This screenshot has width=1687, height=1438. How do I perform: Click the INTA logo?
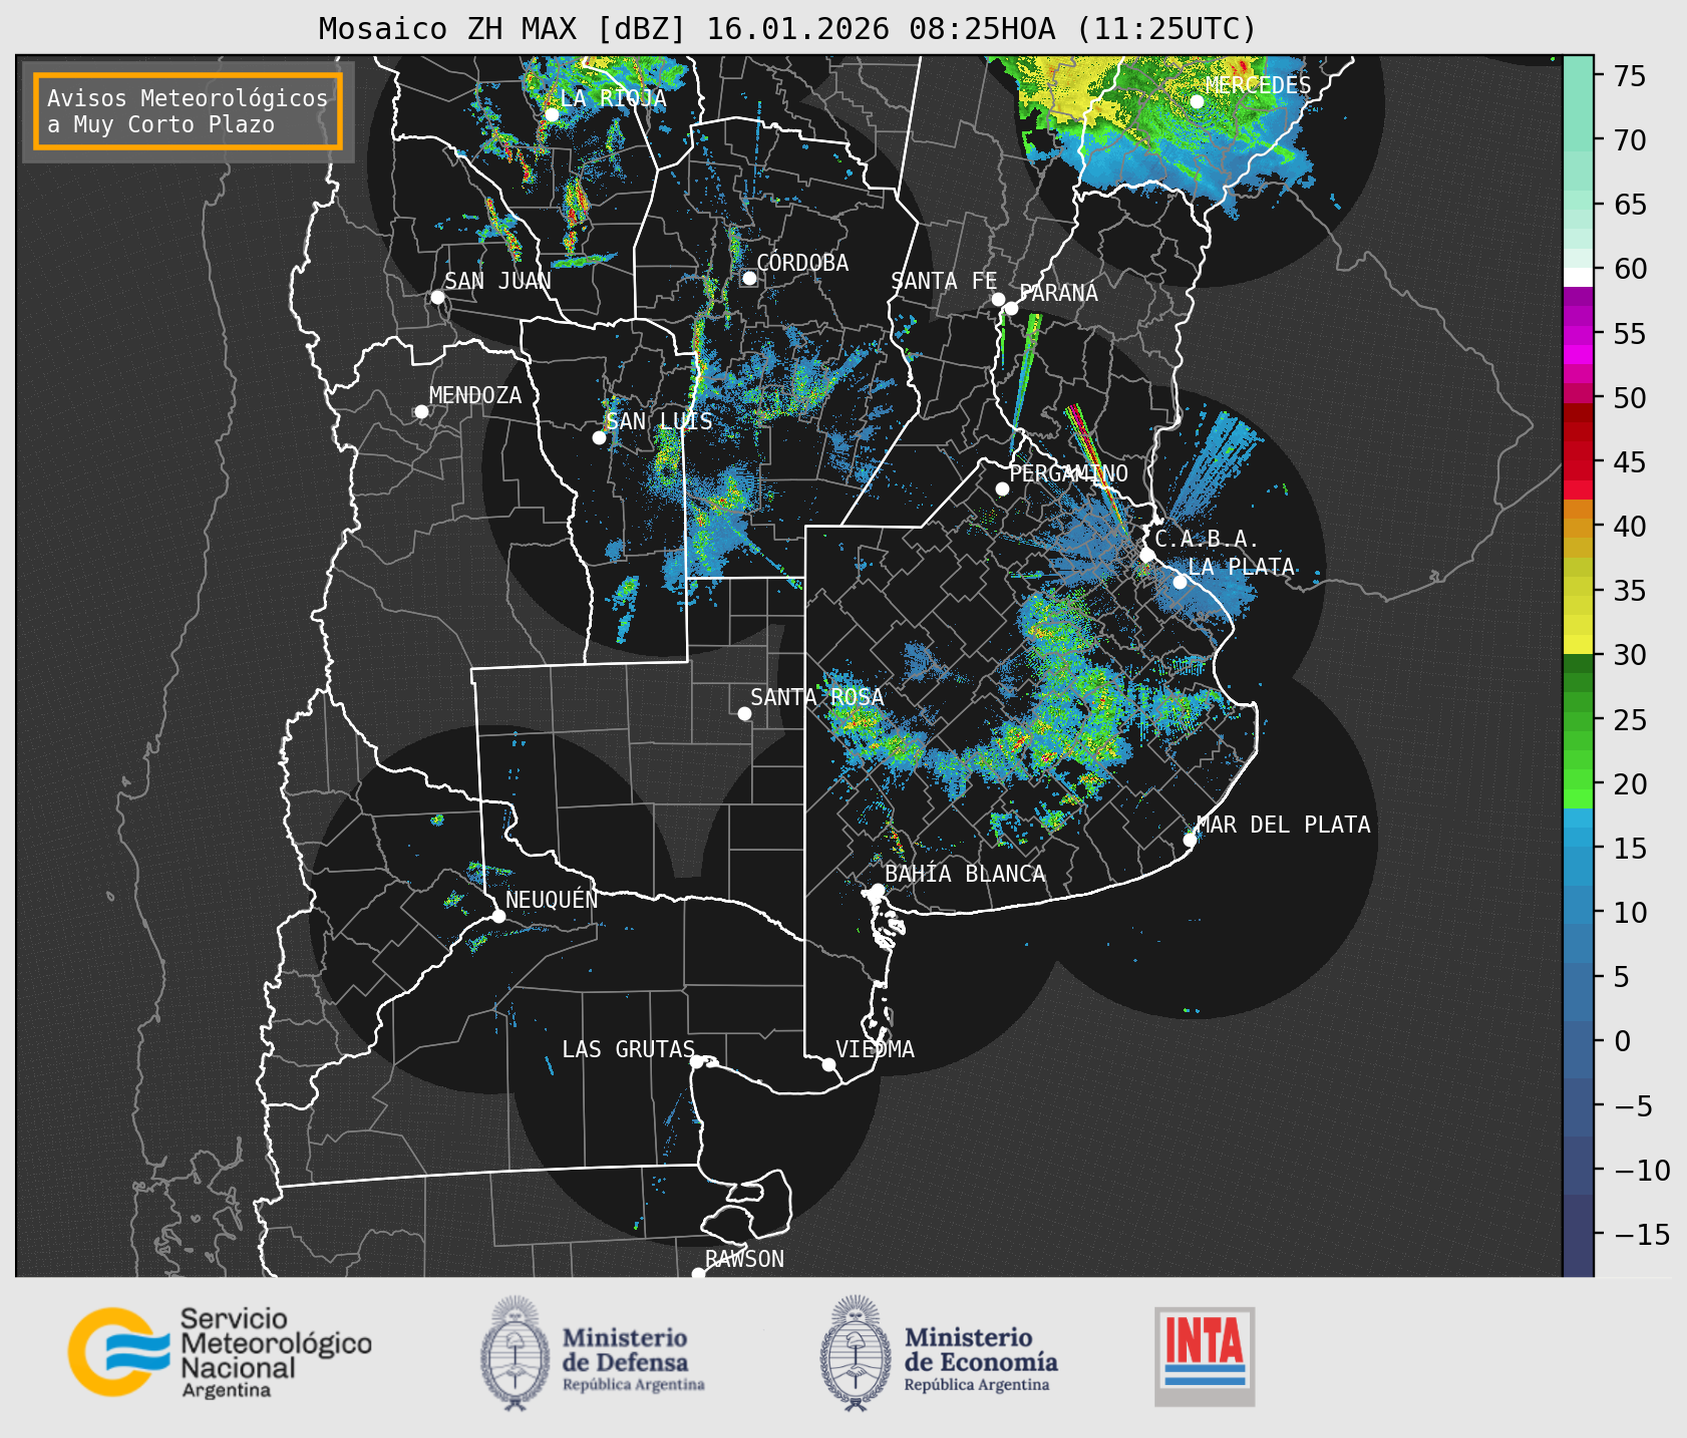[x=1205, y=1356]
